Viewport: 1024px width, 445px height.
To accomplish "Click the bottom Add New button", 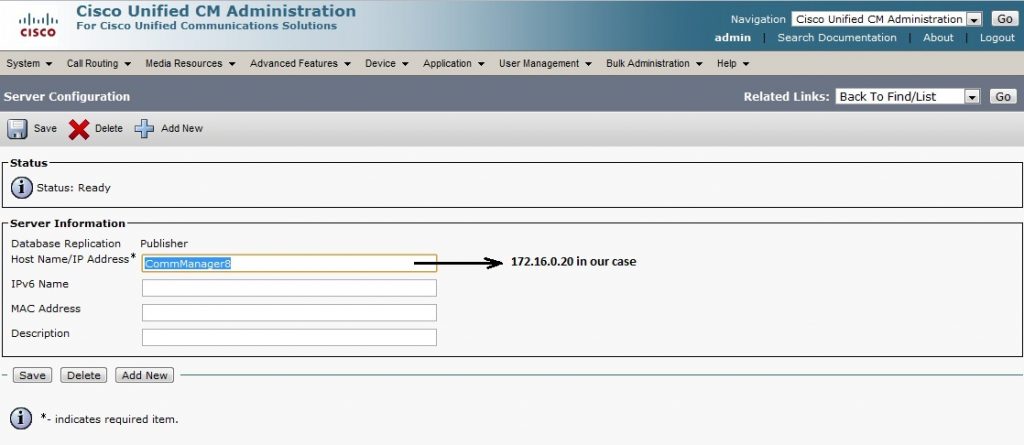I will click(144, 375).
